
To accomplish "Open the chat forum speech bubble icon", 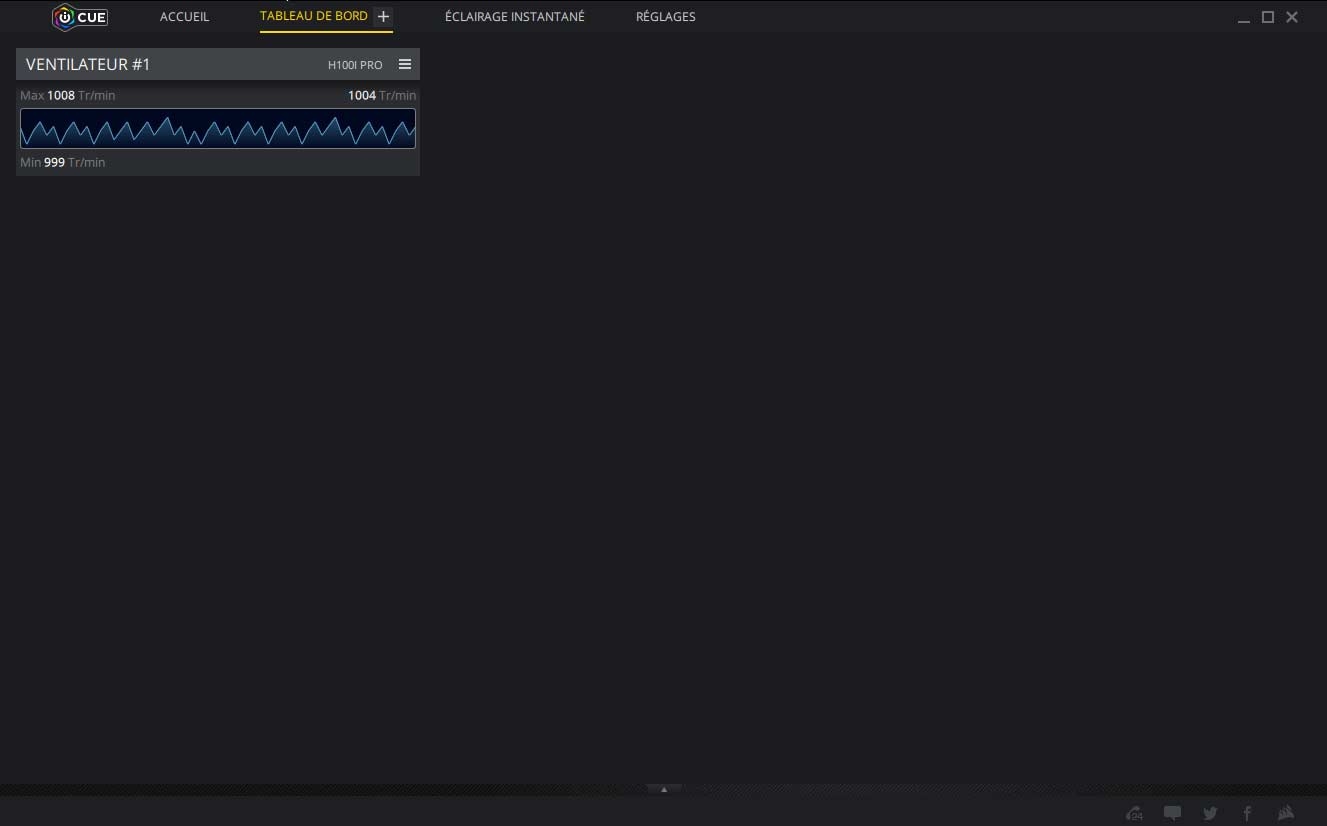I will point(1173,813).
